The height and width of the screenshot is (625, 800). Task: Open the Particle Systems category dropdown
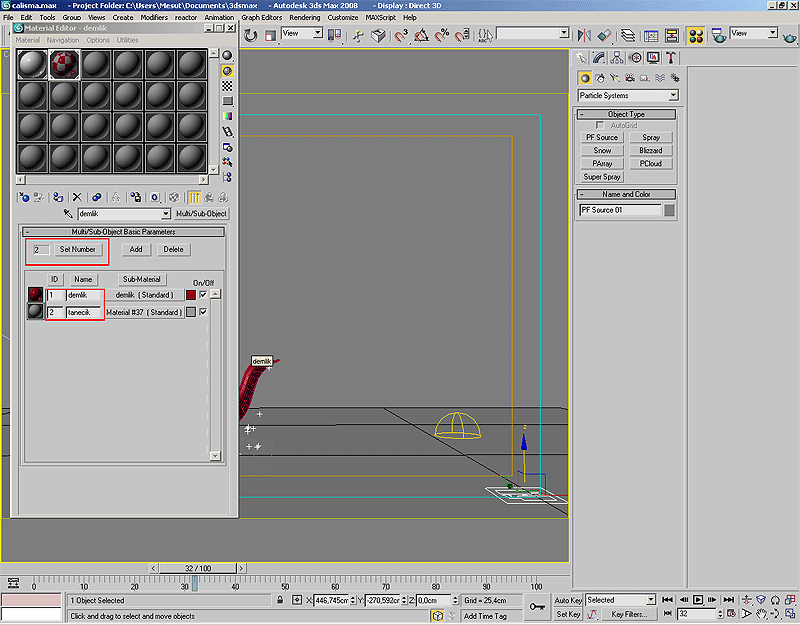point(673,96)
